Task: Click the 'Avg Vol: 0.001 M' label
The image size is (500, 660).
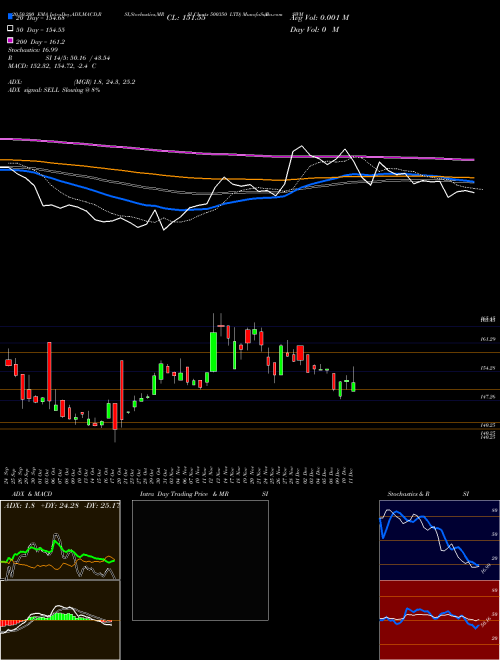Action: pos(319,18)
